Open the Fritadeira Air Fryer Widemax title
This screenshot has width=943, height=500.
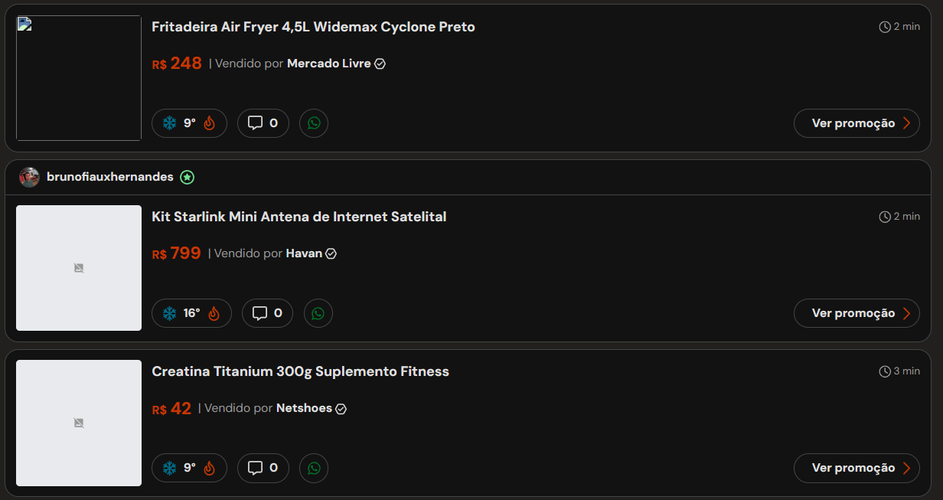(x=313, y=27)
